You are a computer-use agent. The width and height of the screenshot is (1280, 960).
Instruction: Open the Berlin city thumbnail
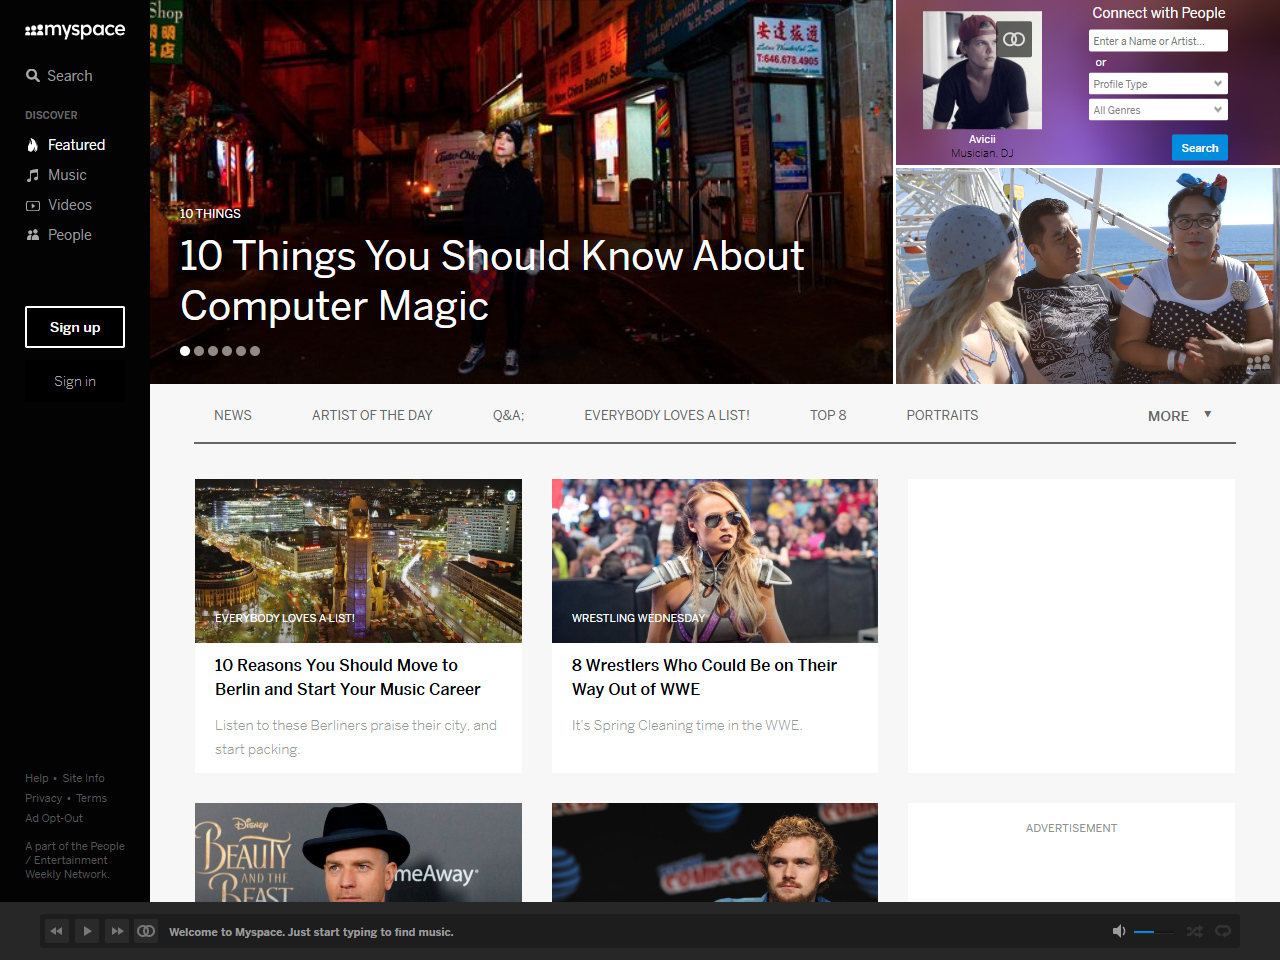tap(358, 561)
